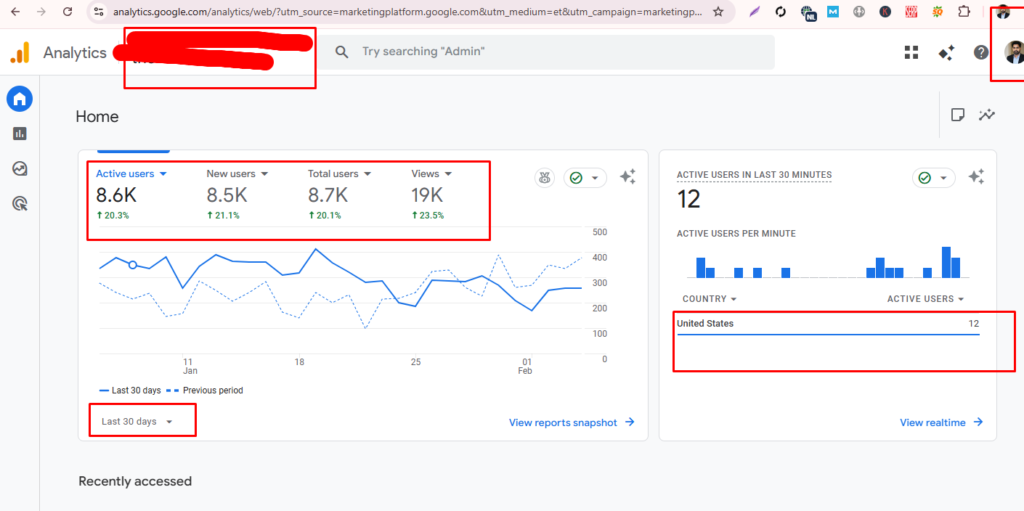
Task: Open the Insights trend icon near Home
Action: pyautogui.click(x=987, y=115)
